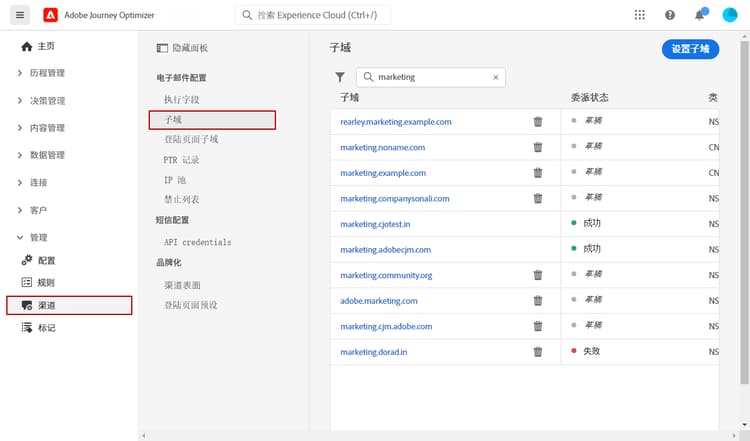Open marketing.cjotest.in subdomain link

[x=375, y=224]
